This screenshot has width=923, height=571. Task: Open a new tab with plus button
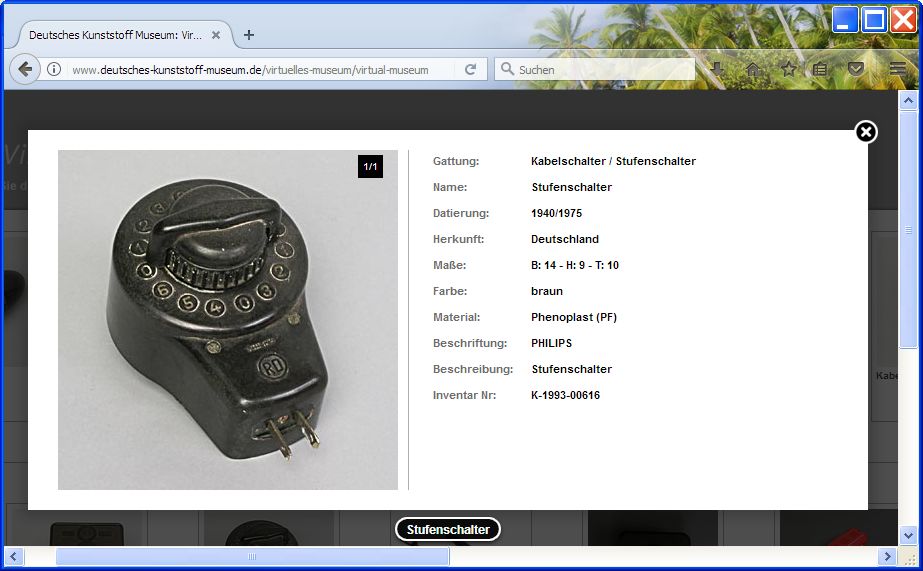click(x=249, y=35)
